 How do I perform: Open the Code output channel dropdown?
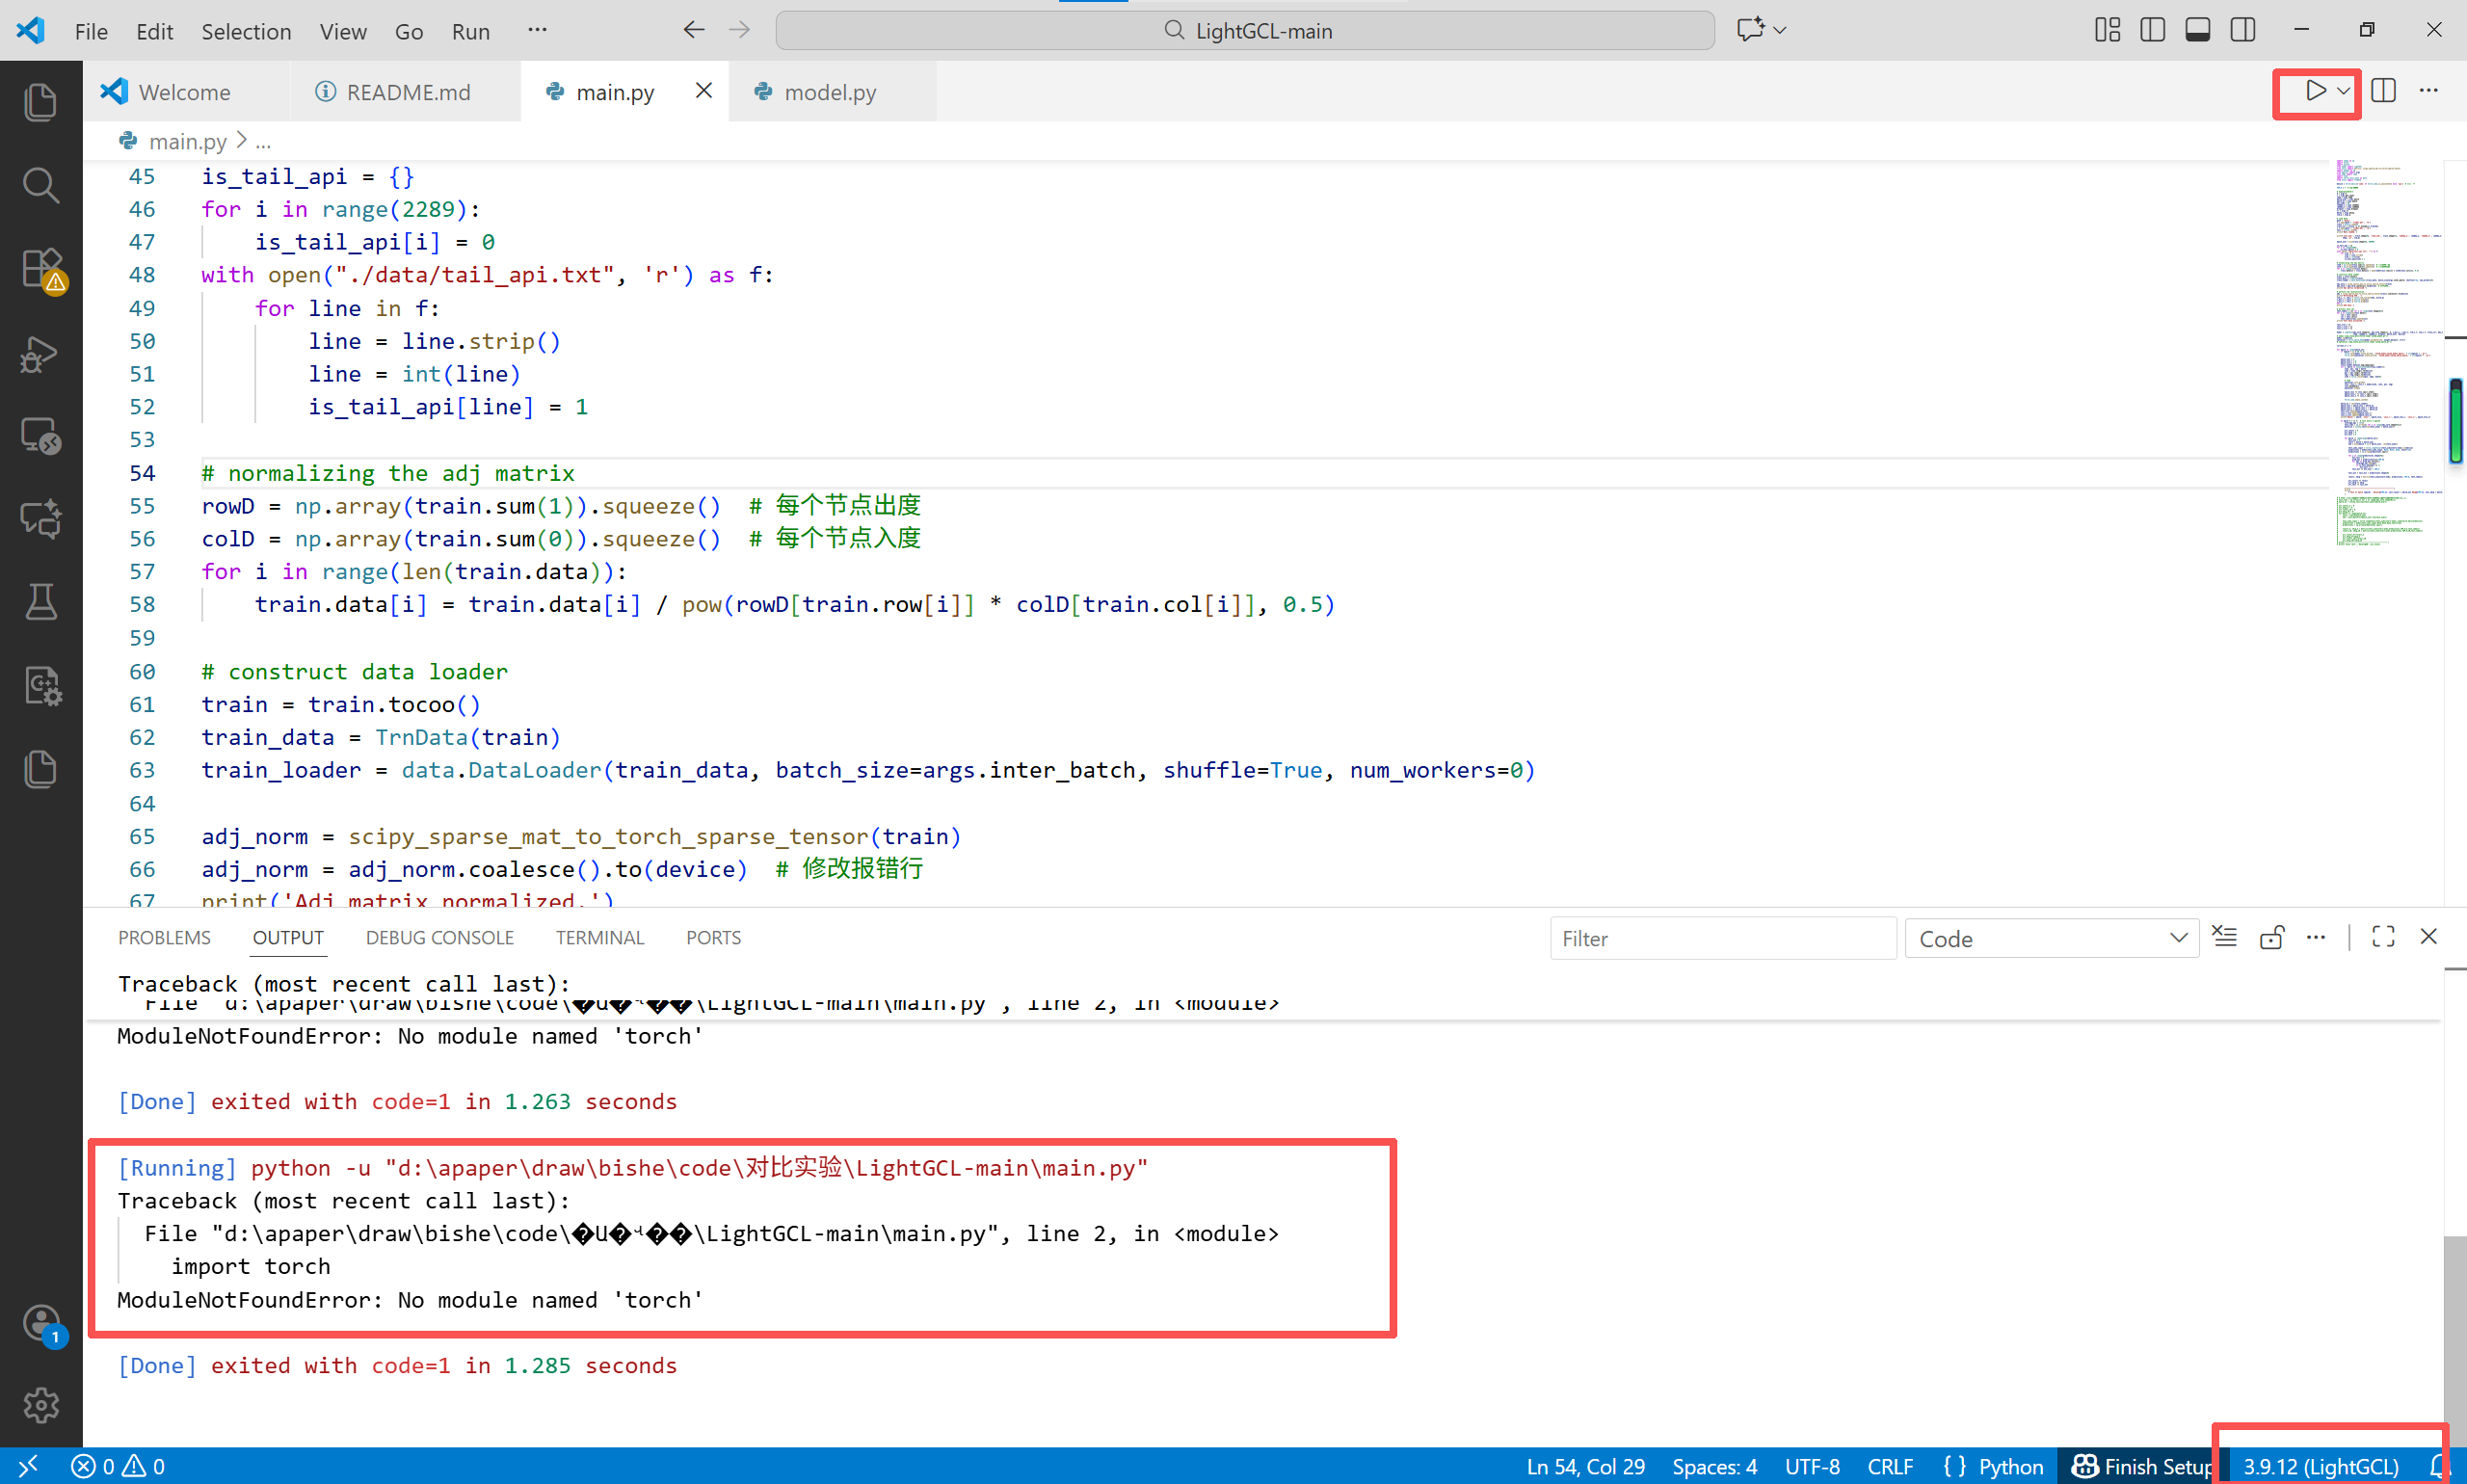coord(2050,938)
